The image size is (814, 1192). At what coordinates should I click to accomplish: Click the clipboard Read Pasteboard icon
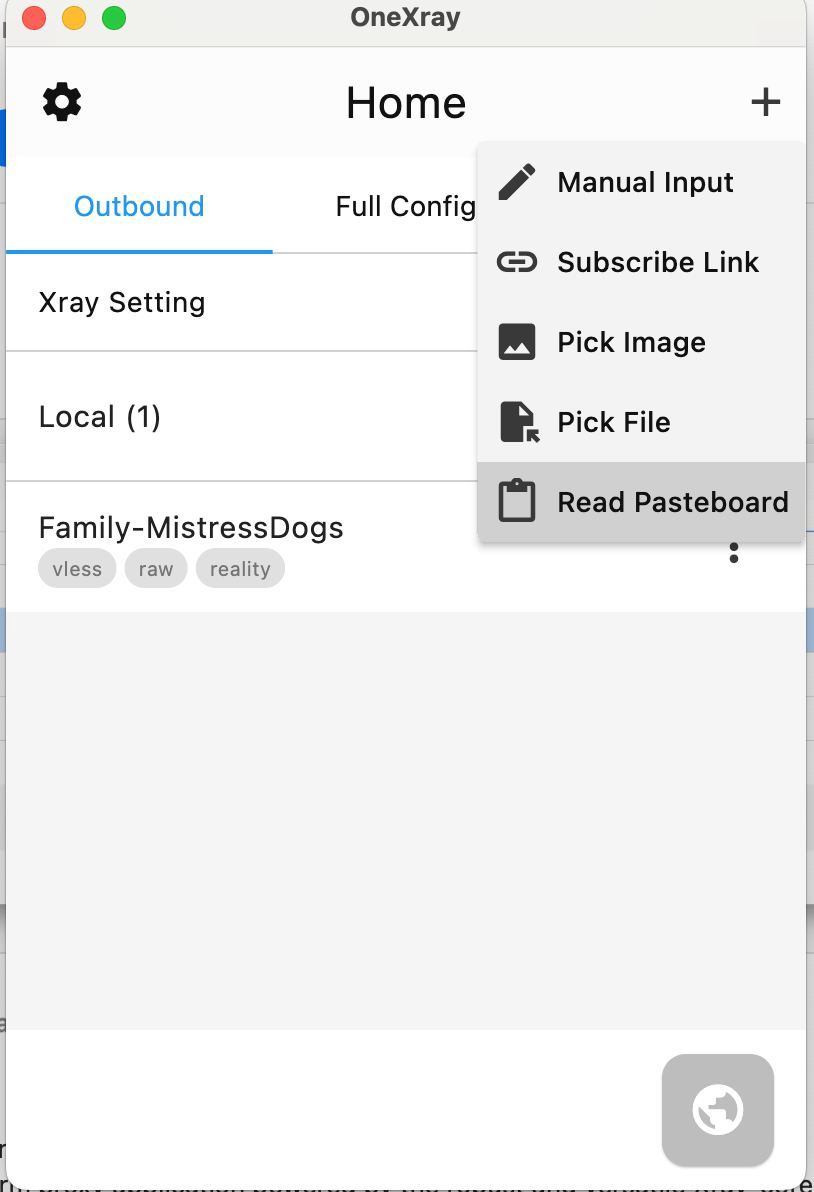point(517,501)
